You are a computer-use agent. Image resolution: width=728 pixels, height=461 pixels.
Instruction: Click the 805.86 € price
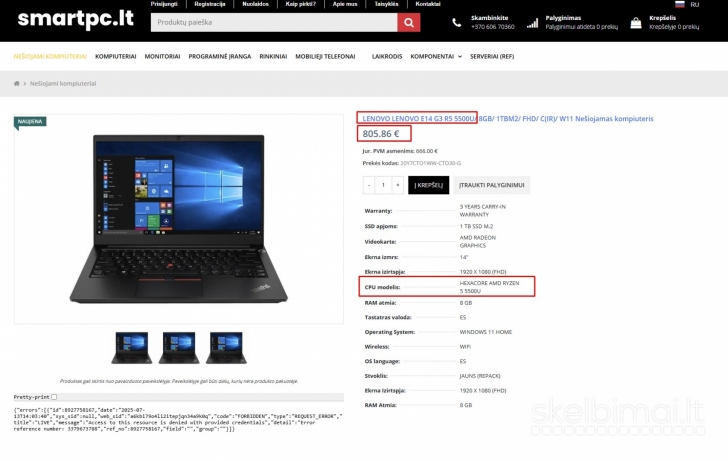381,134
